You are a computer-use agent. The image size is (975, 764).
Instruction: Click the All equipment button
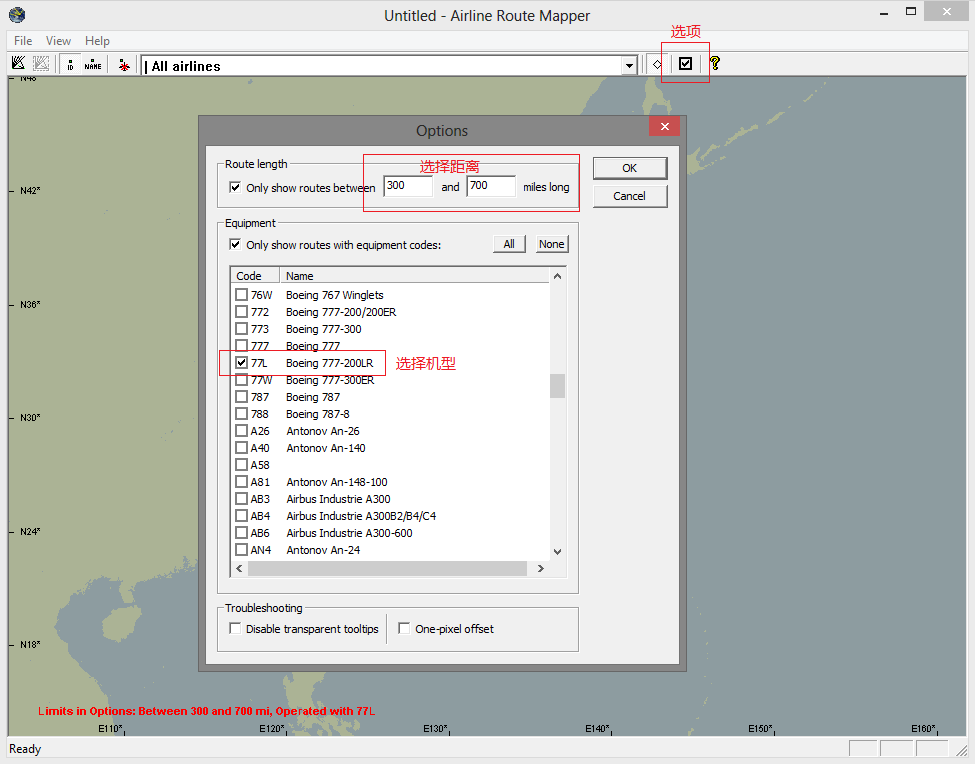[x=509, y=244]
